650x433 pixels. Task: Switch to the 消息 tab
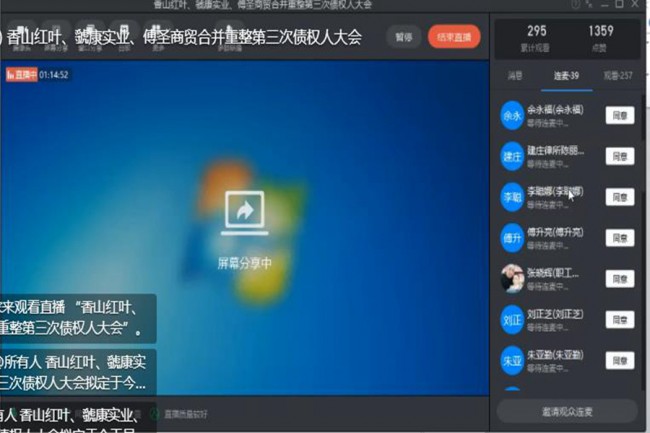515,75
